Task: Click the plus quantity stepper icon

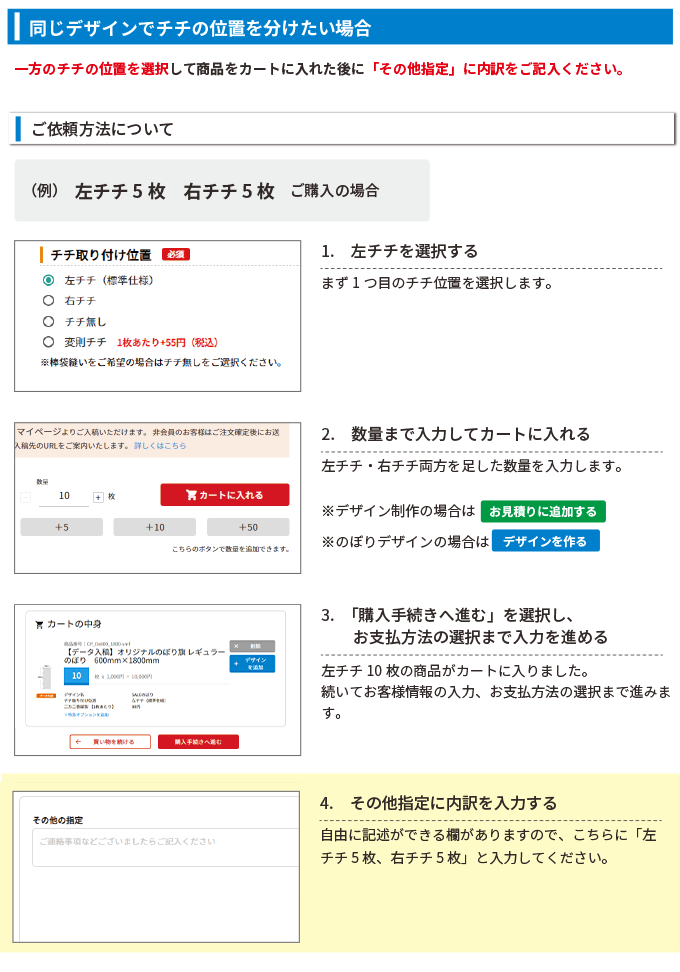Action: point(98,496)
